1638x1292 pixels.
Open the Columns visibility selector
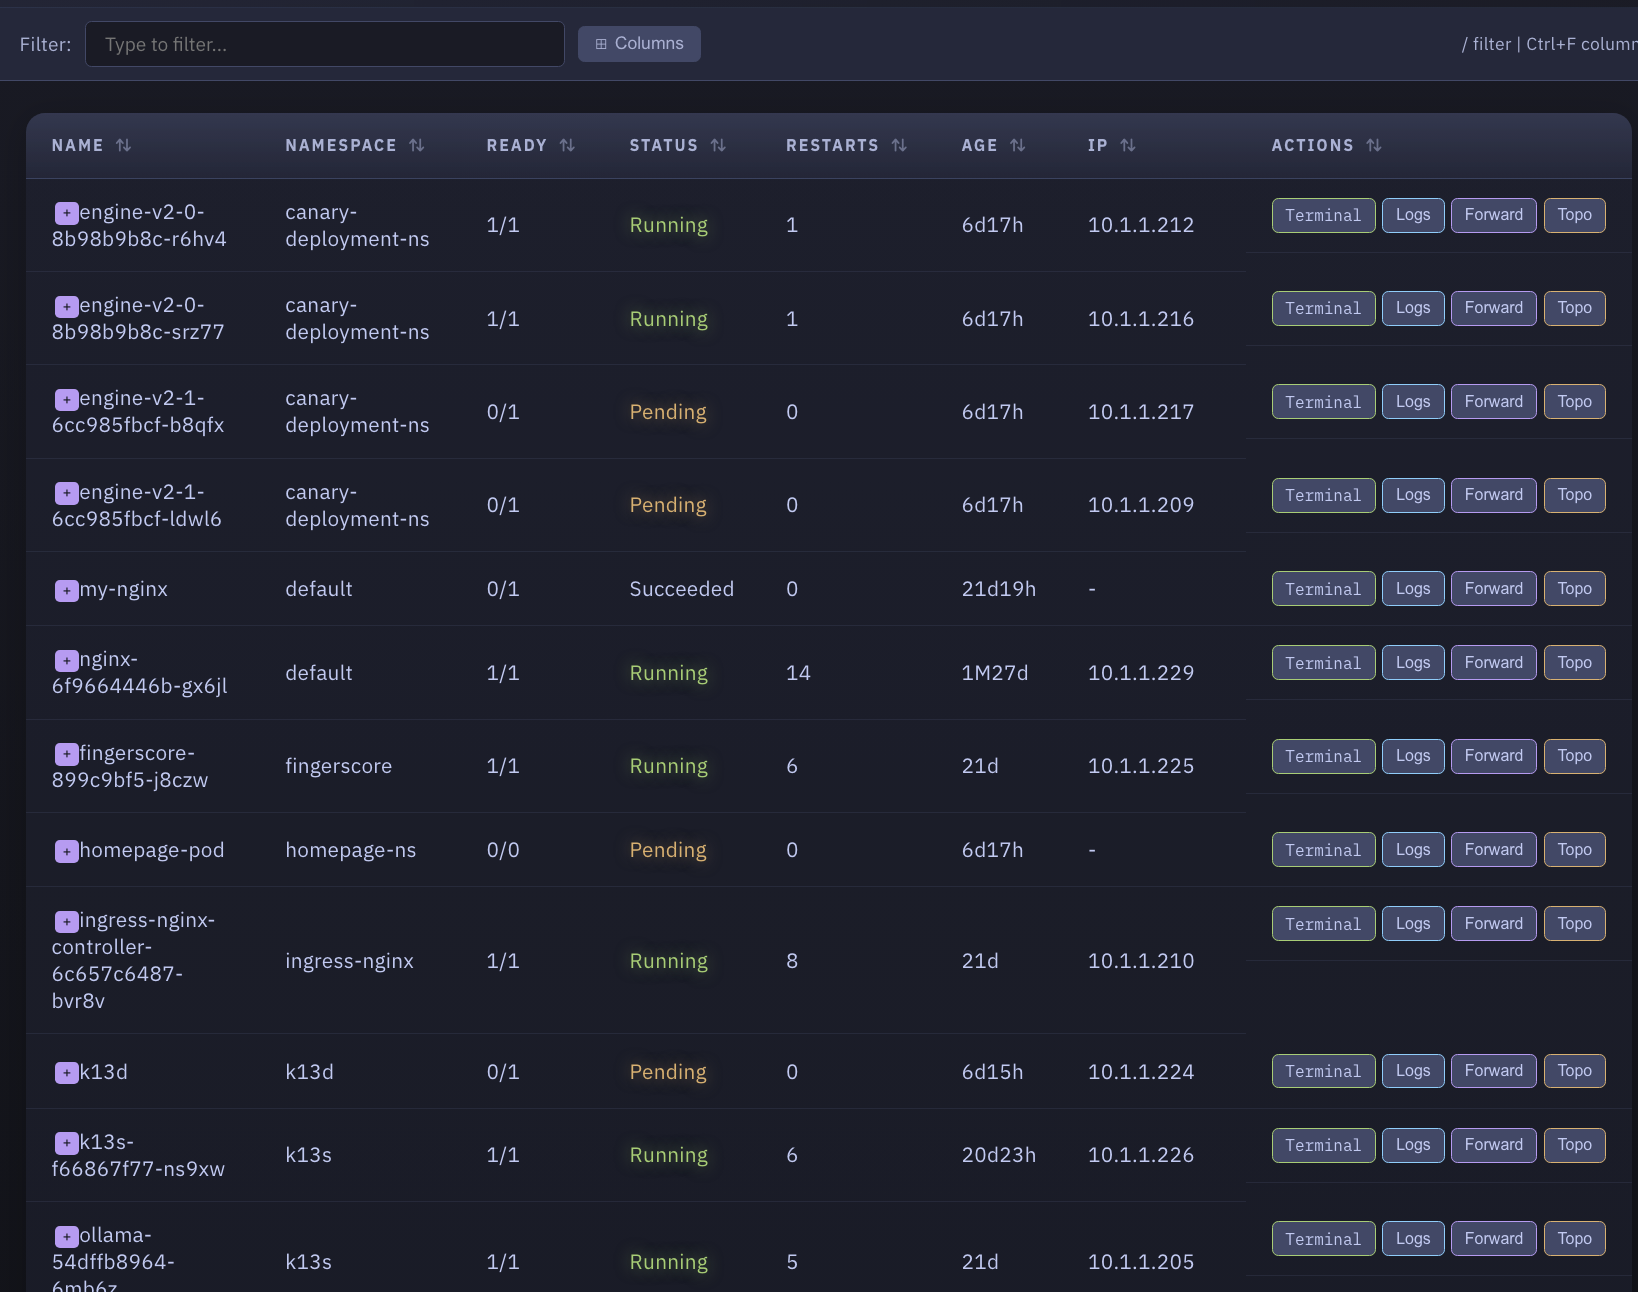(639, 44)
